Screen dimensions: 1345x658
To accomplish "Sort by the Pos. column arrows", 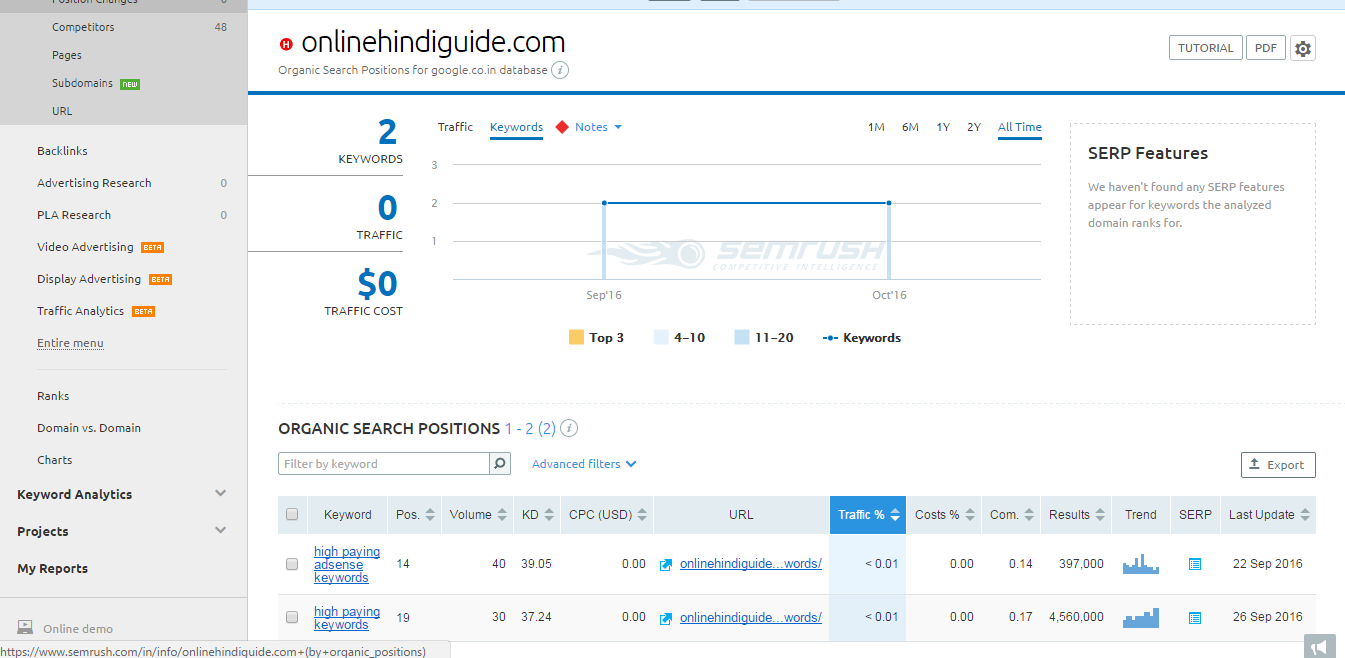I will point(430,515).
